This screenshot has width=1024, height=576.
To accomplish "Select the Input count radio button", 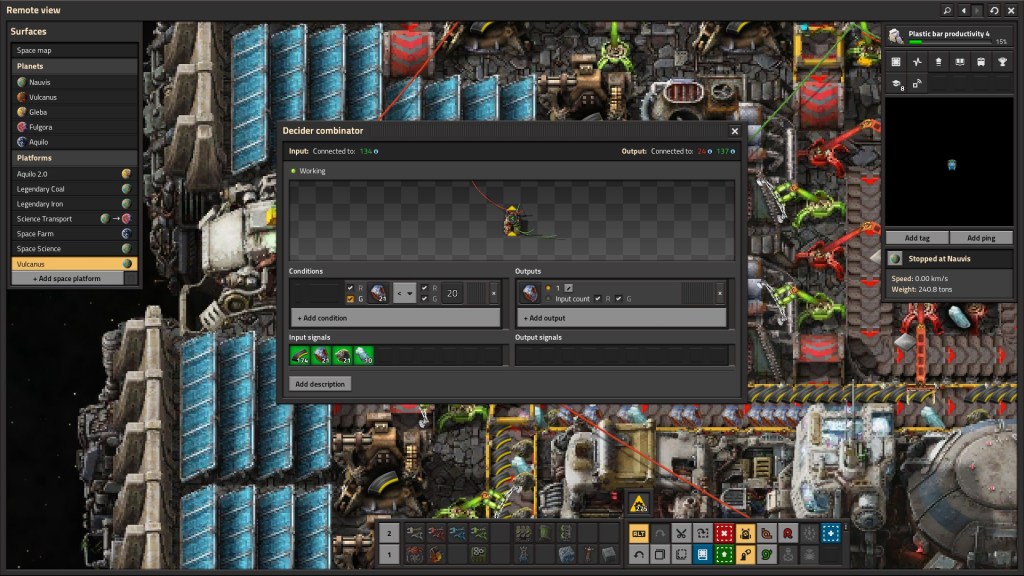I will [548, 298].
